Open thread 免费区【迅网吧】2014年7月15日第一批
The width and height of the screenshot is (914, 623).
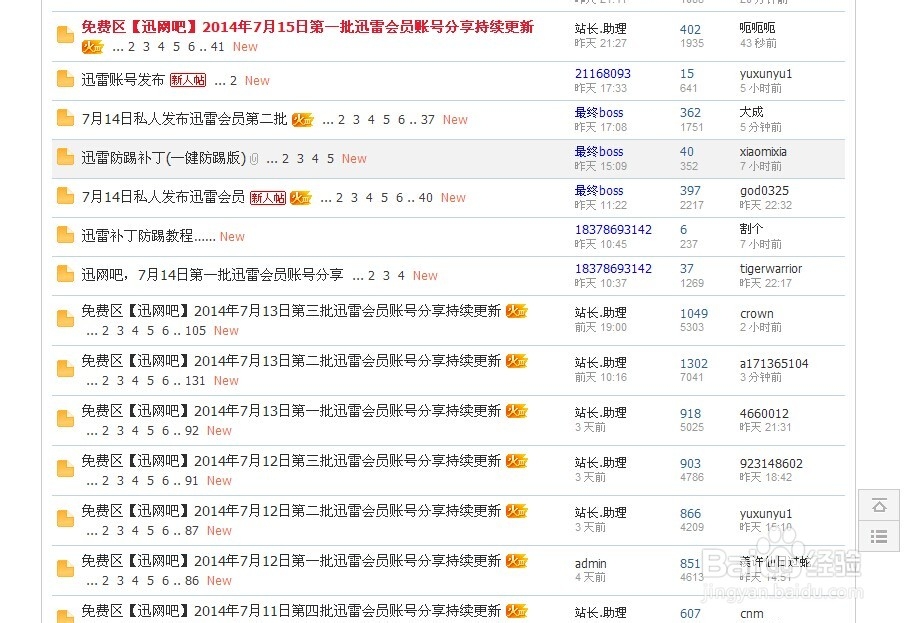coord(307,27)
